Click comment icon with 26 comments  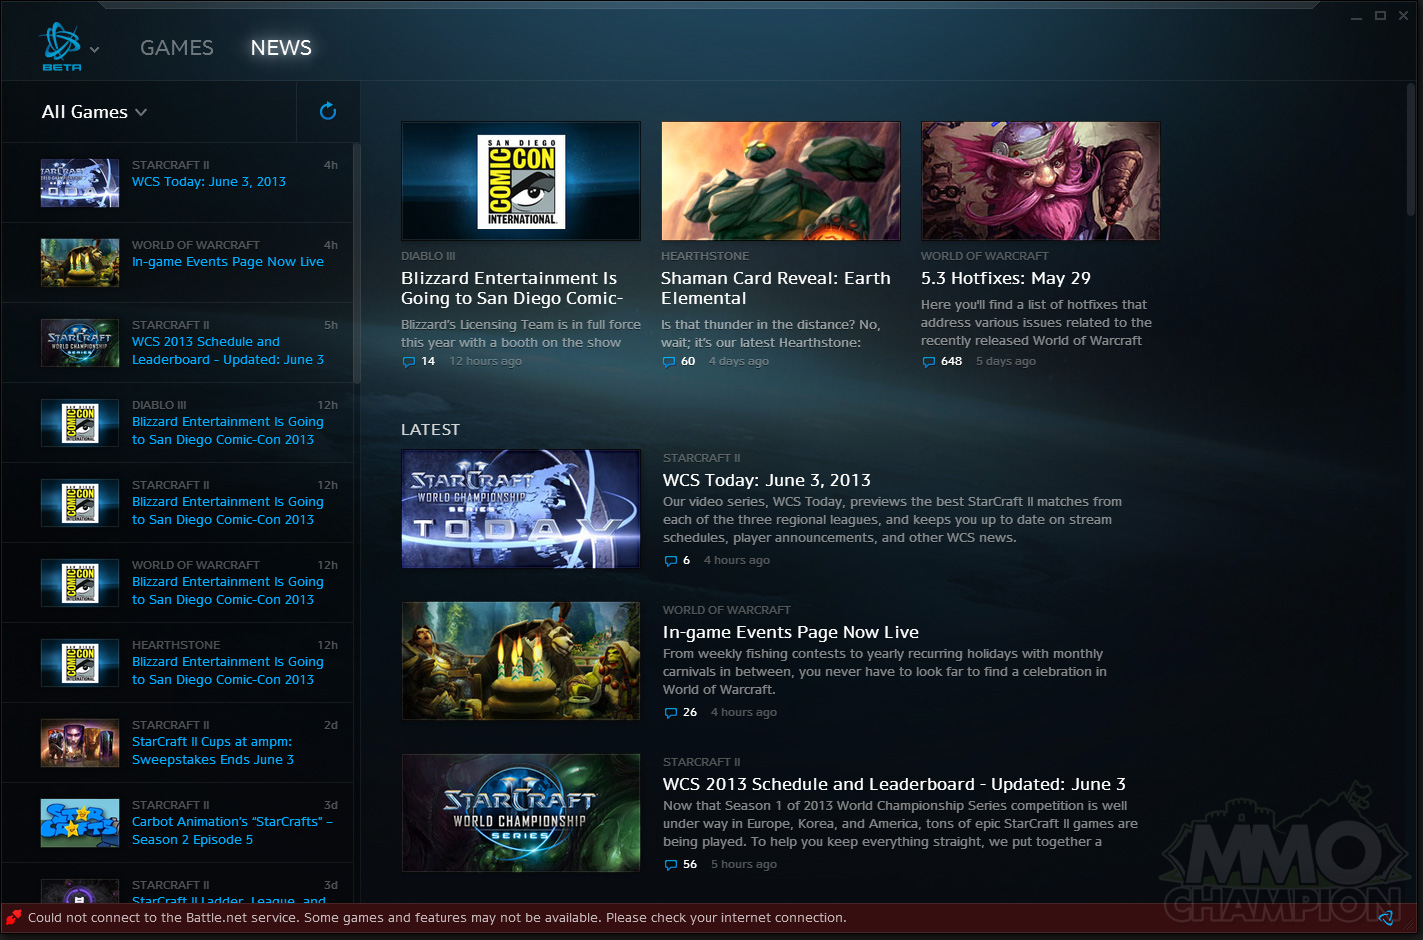point(670,713)
